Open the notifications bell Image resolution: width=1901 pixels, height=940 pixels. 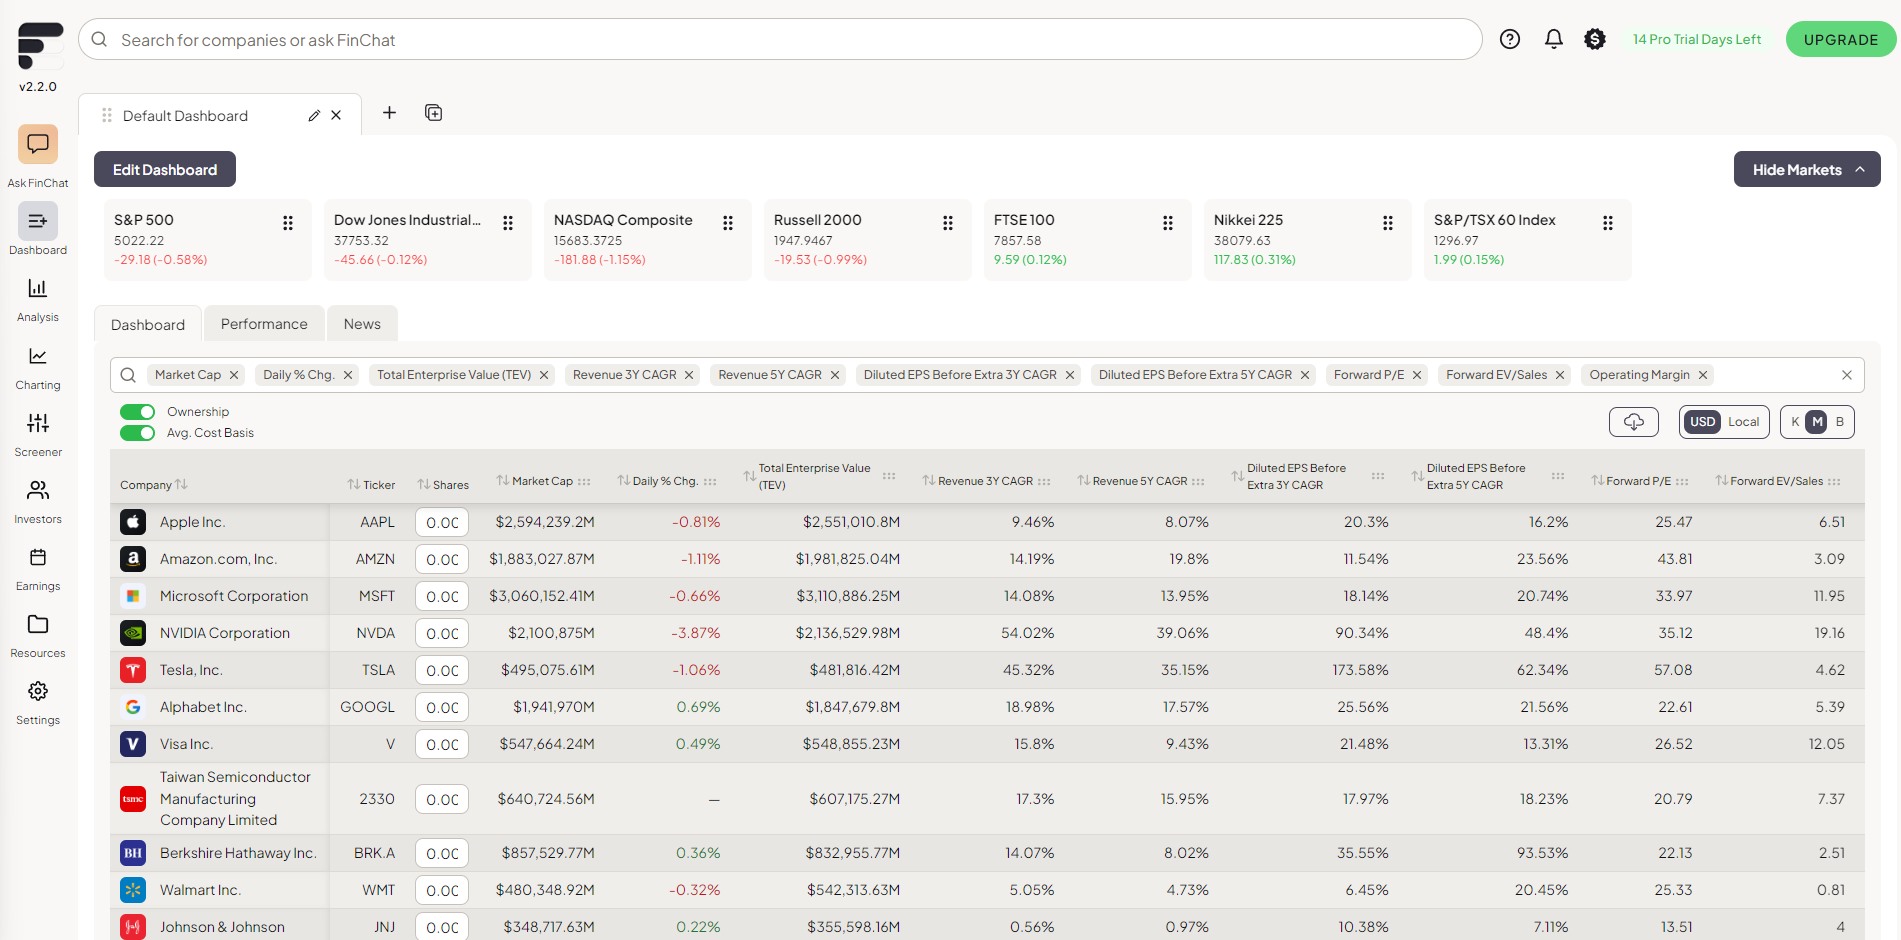pyautogui.click(x=1554, y=39)
